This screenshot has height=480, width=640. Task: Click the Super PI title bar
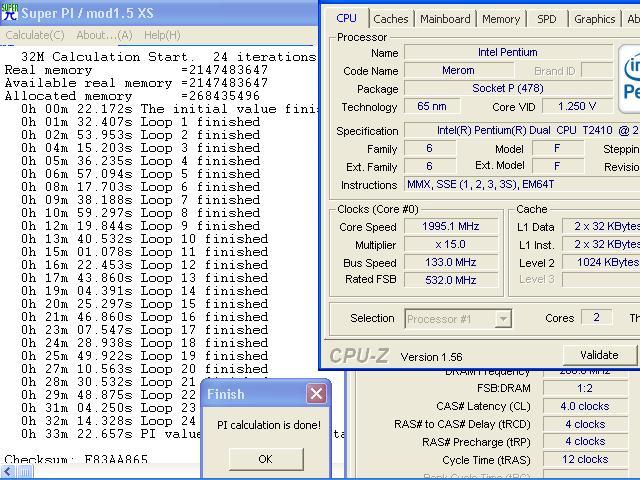pos(159,13)
